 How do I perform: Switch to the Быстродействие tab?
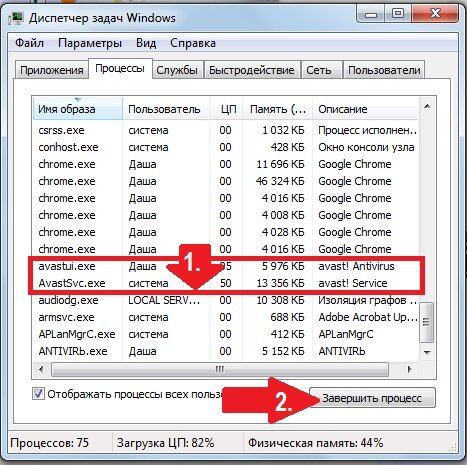point(252,70)
